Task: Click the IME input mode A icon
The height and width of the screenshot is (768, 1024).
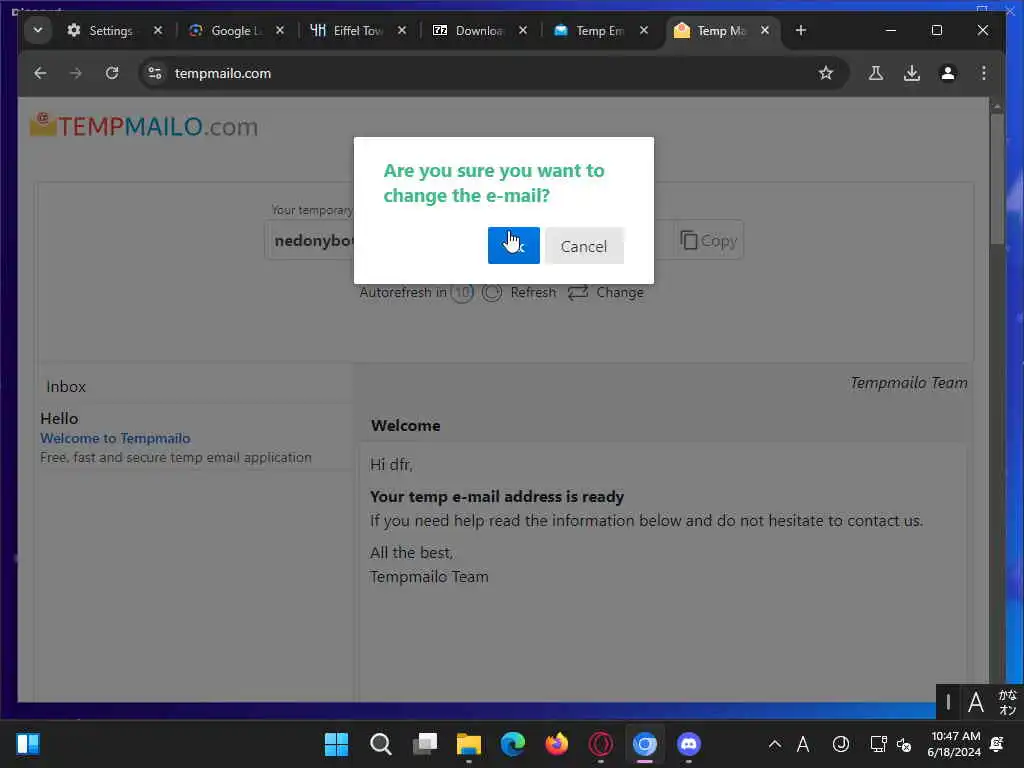Action: click(x=803, y=744)
